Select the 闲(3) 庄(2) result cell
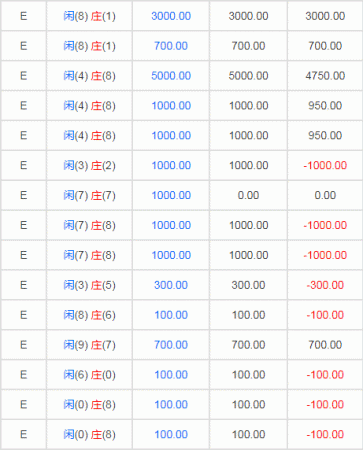The height and width of the screenshot is (450, 363). click(x=89, y=165)
